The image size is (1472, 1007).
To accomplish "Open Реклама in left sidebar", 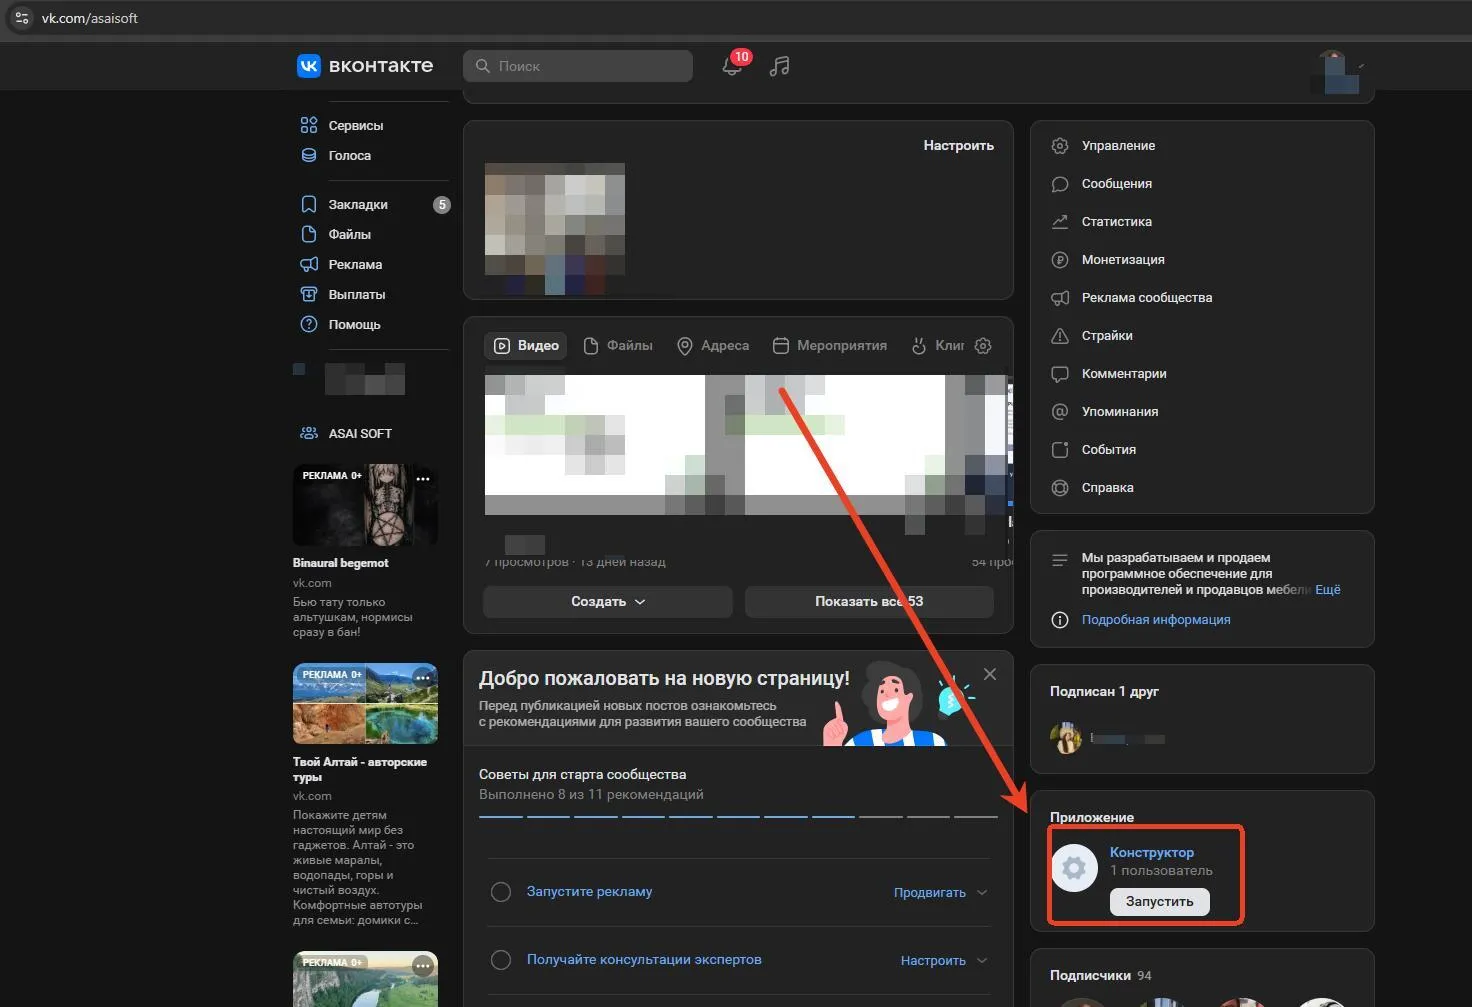I will [341, 264].
